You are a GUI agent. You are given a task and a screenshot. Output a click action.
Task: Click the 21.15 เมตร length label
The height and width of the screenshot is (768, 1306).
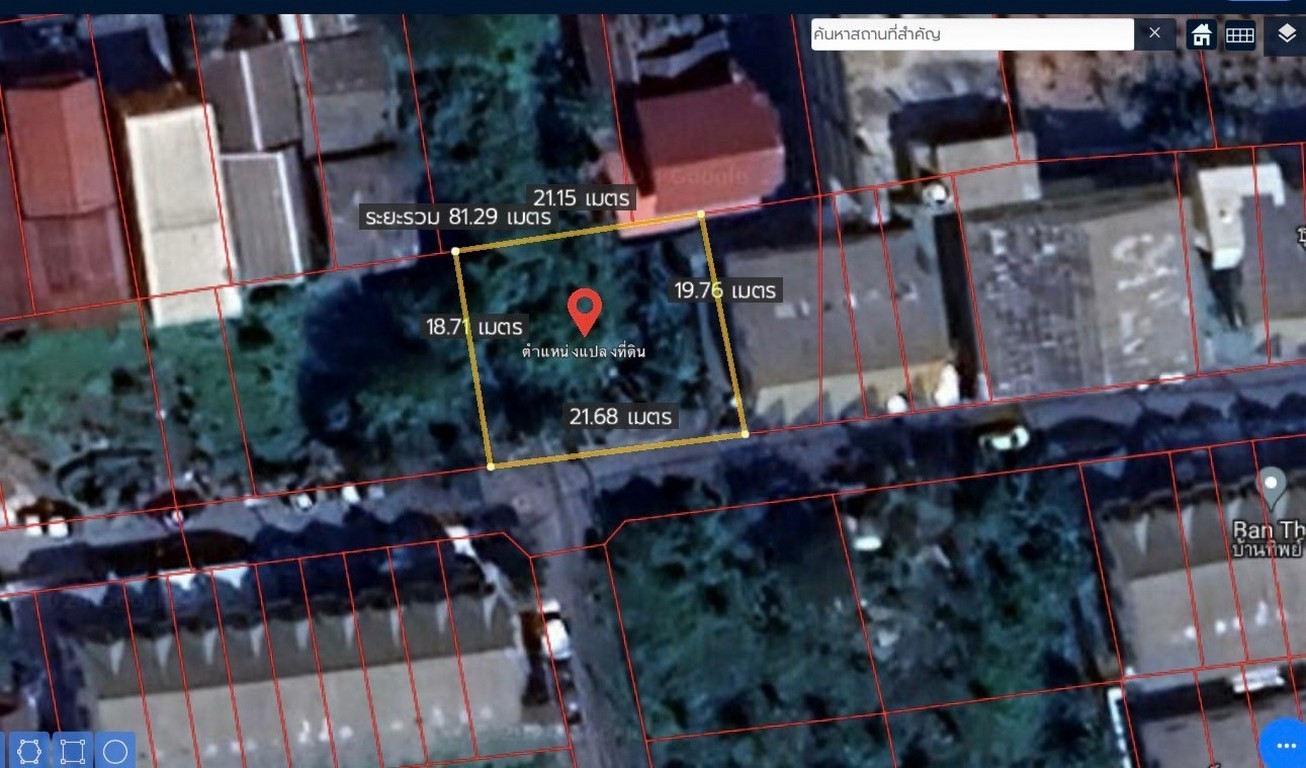click(x=581, y=198)
